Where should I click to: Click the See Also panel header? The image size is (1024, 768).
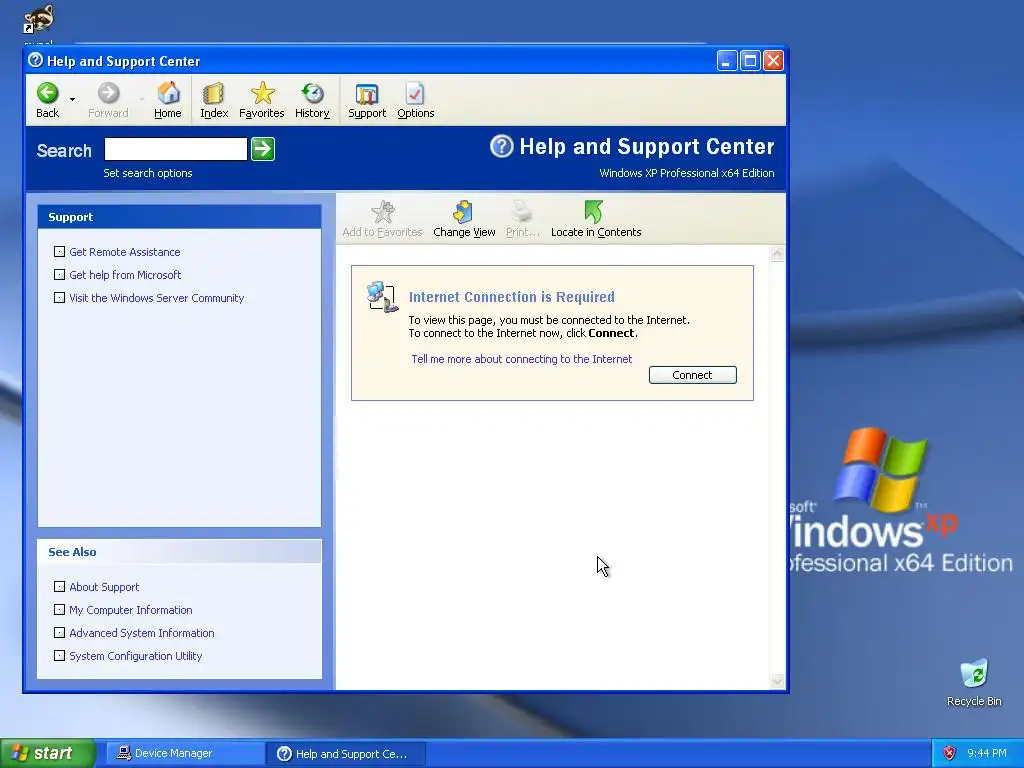coord(180,552)
